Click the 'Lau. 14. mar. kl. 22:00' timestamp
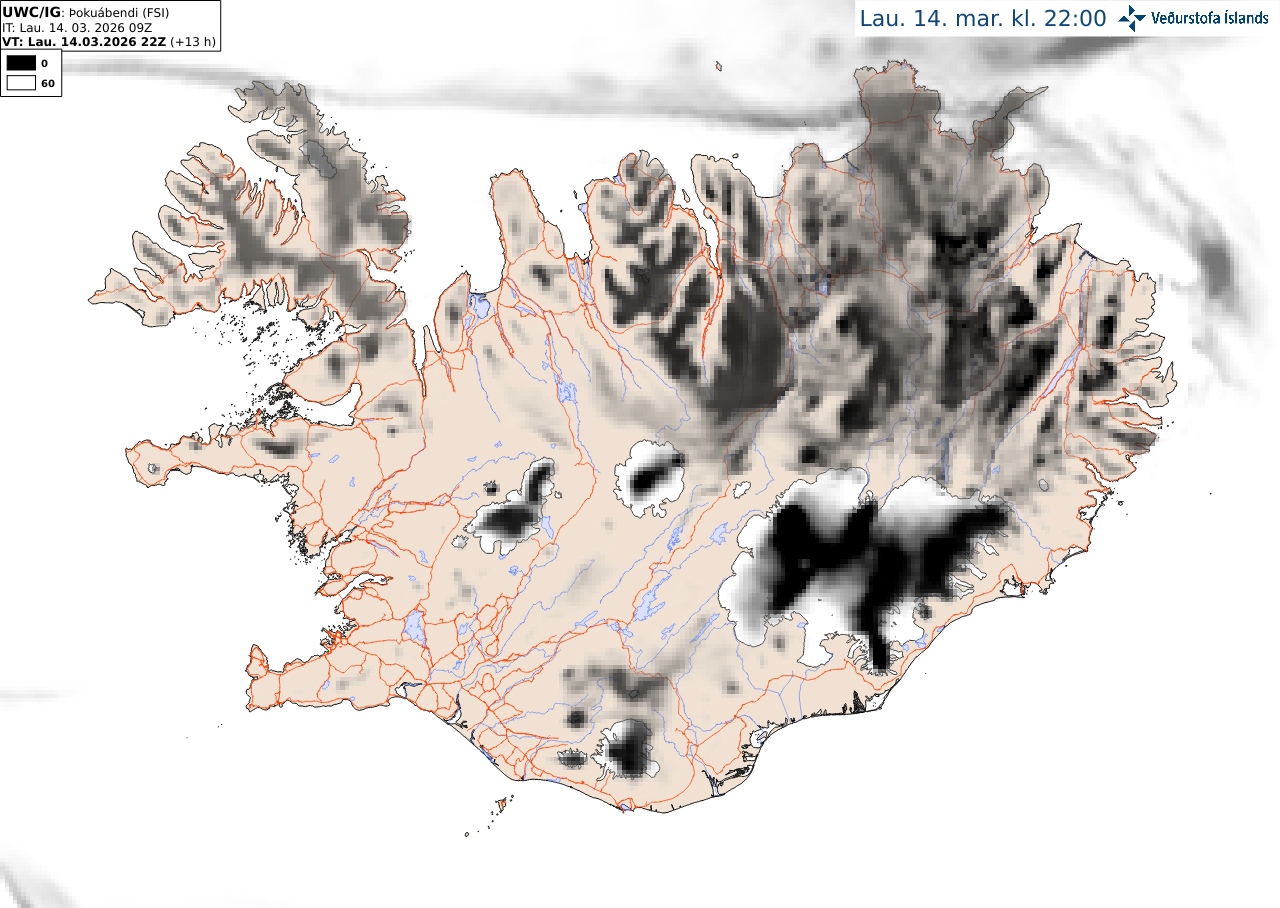Viewport: 1280px width, 908px height. coord(983,18)
